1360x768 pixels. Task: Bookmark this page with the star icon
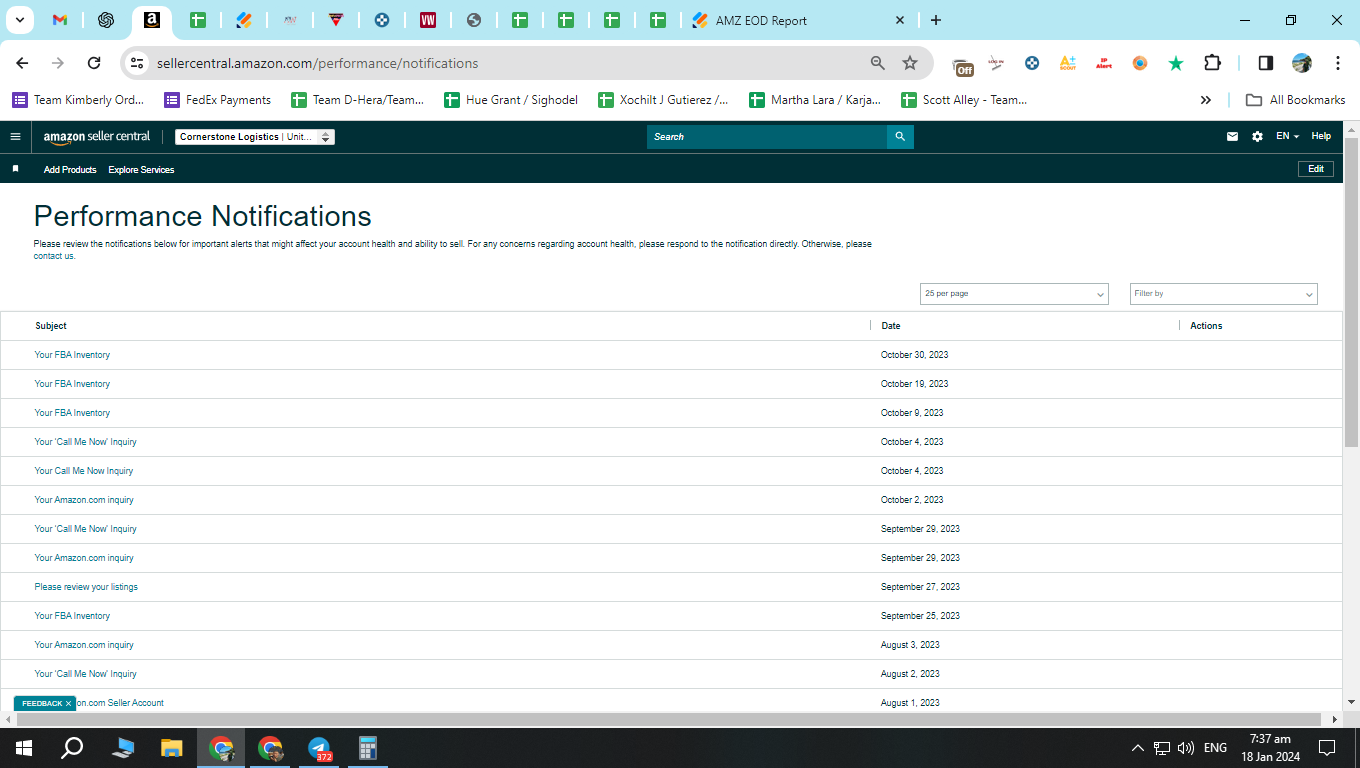pyautogui.click(x=910, y=63)
